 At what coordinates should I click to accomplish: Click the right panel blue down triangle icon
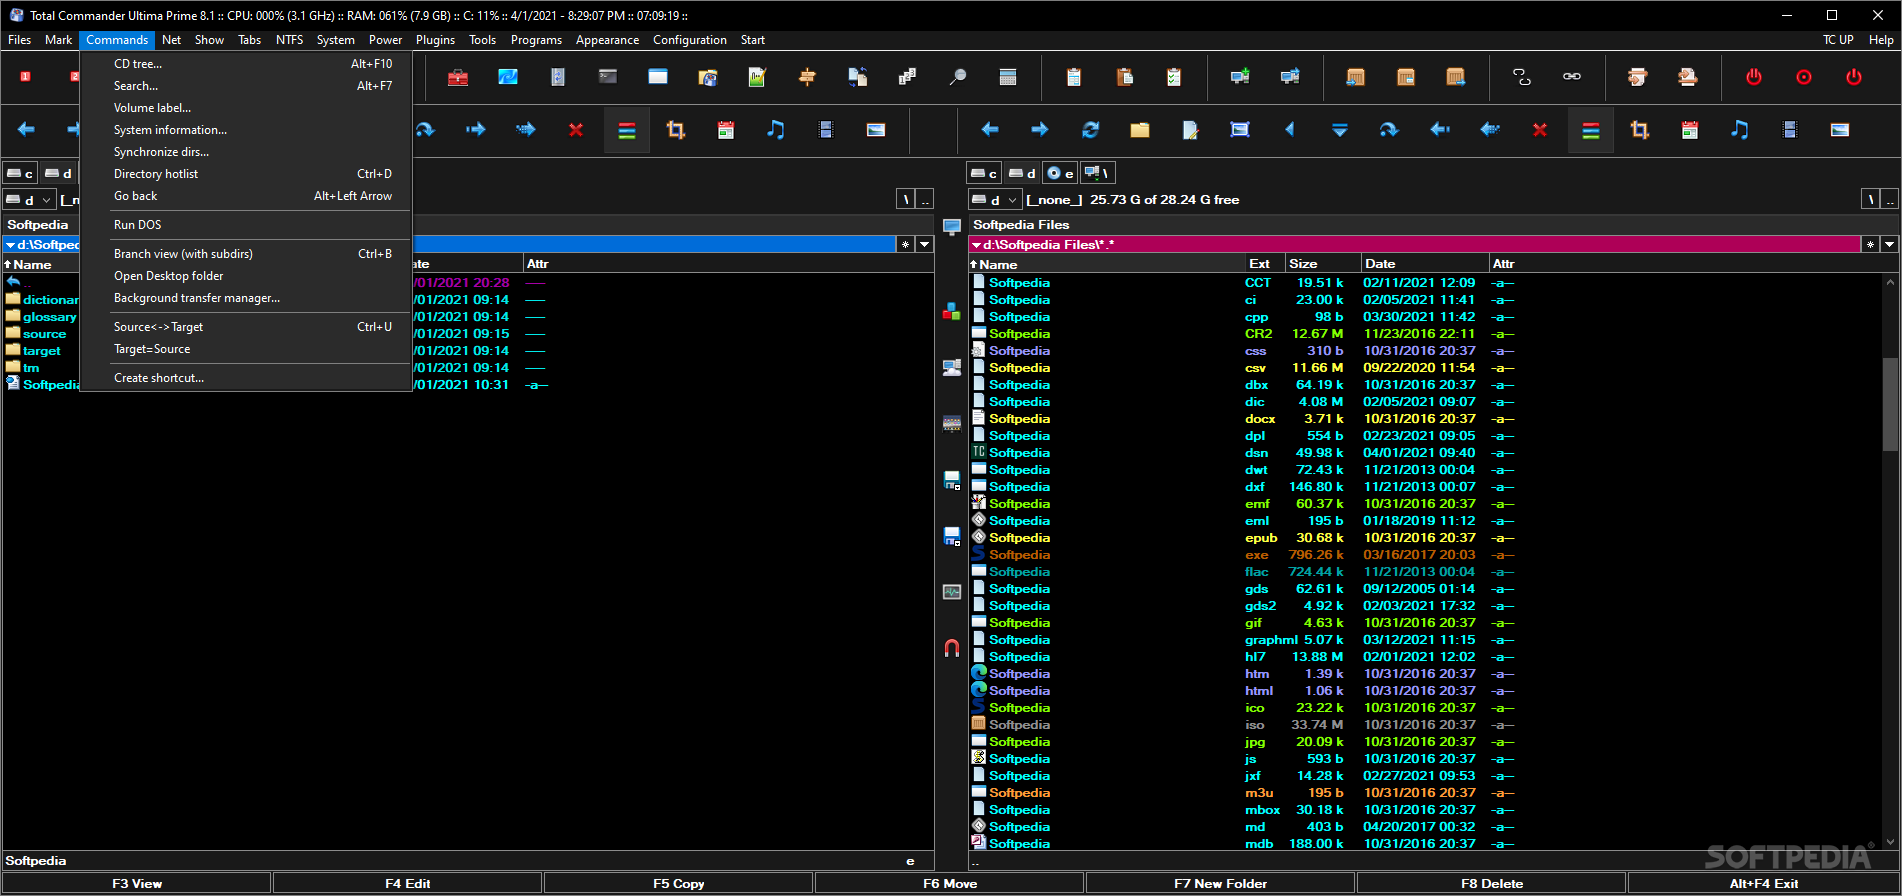tap(1340, 130)
